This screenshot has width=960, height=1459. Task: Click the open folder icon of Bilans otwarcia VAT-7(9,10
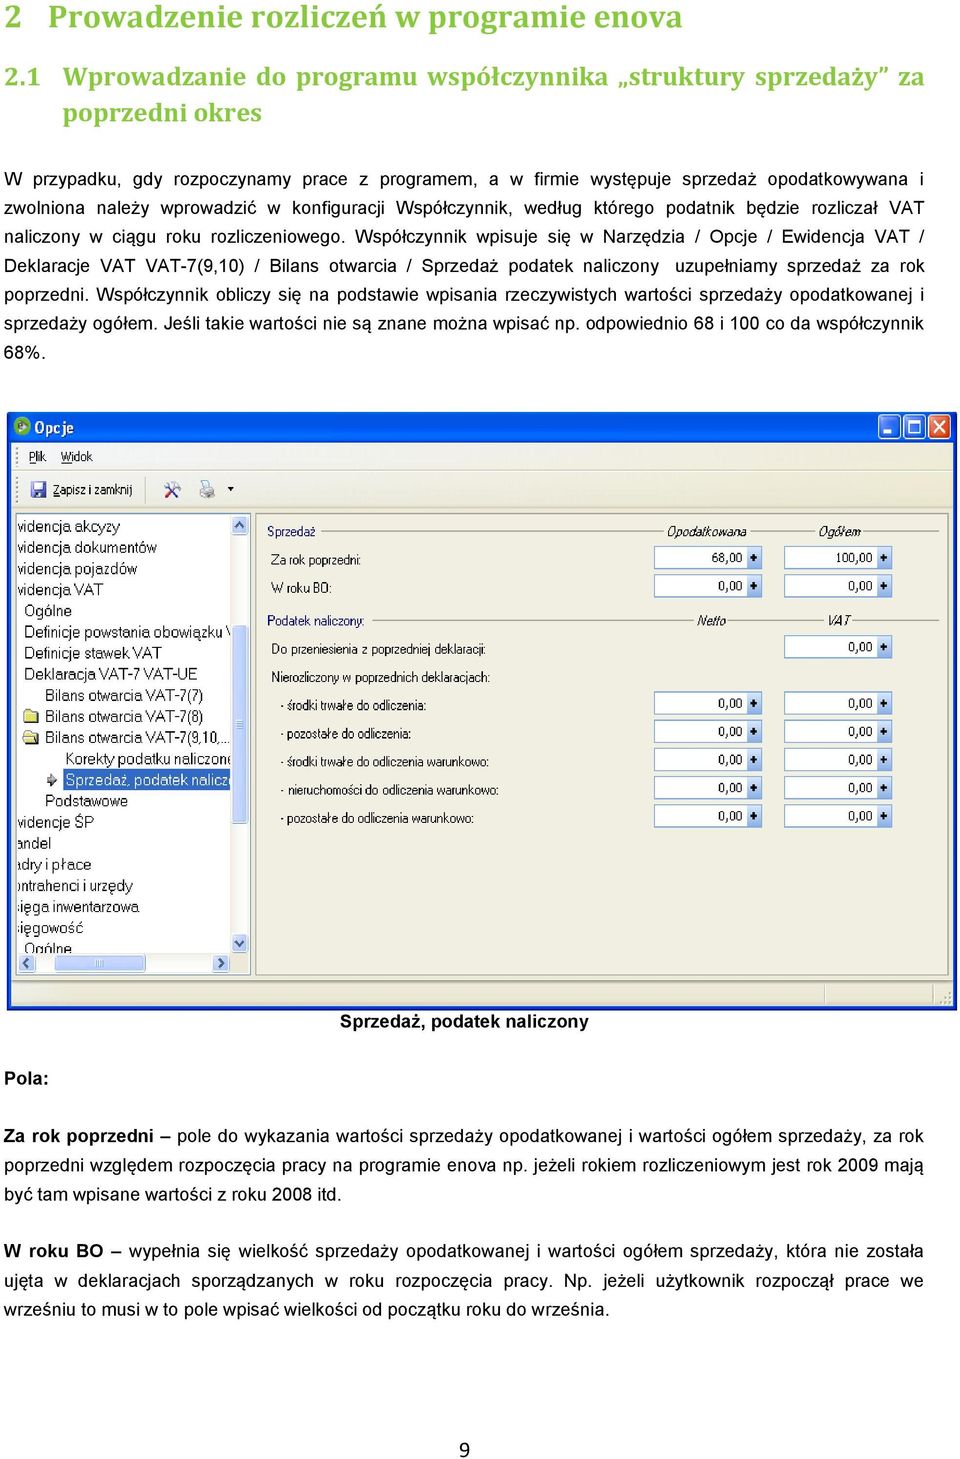click(x=31, y=738)
